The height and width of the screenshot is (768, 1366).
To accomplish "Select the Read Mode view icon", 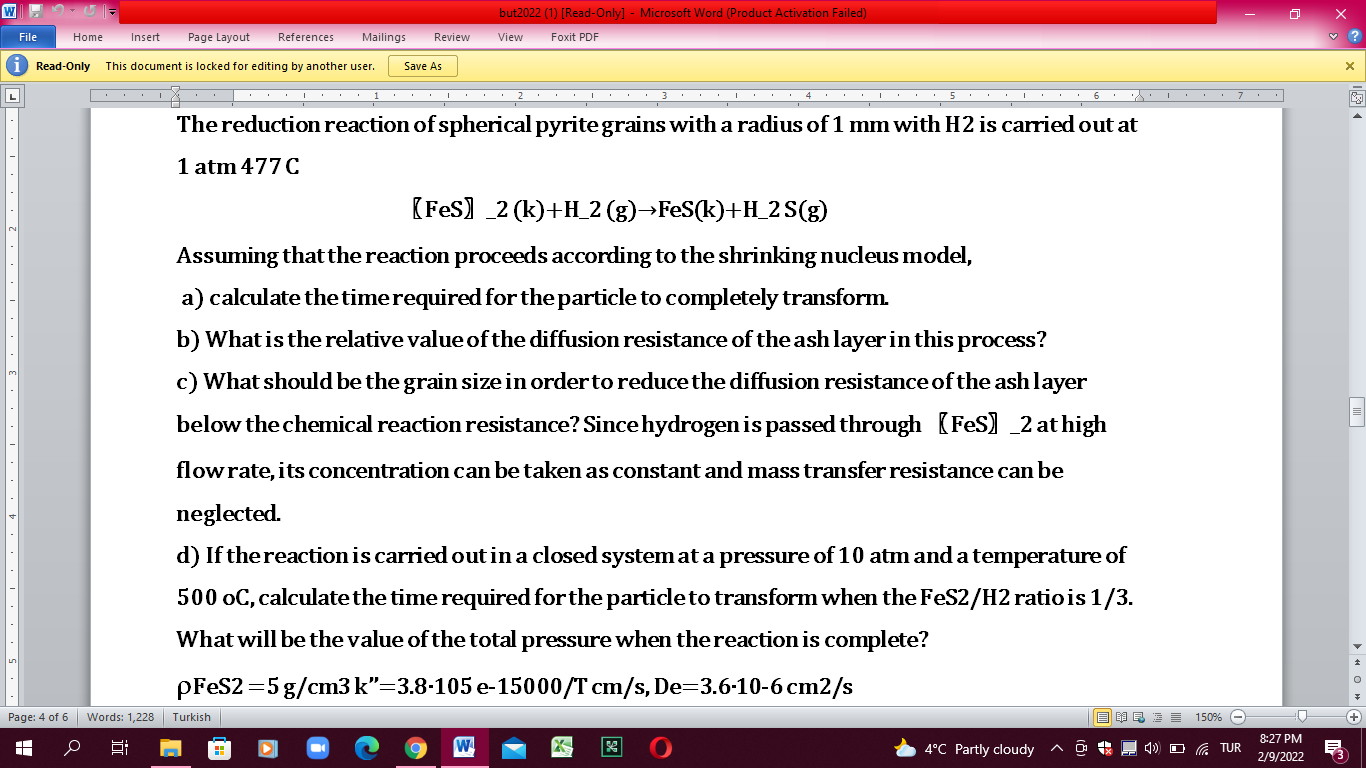I will tap(1121, 717).
